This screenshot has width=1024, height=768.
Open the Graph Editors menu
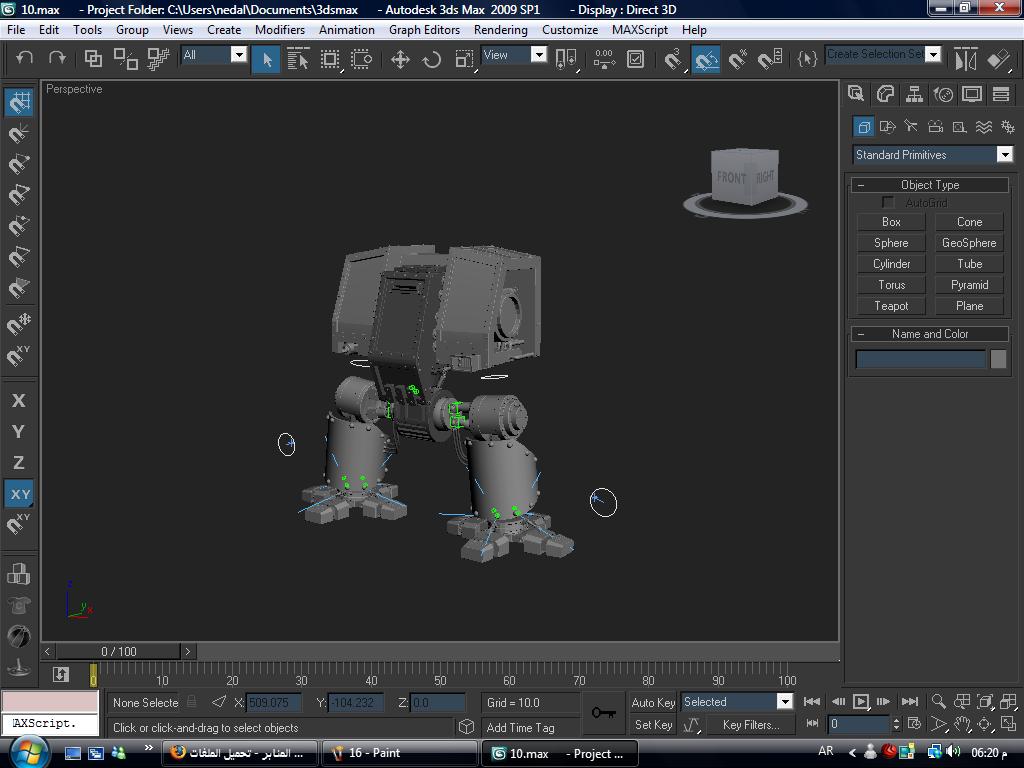coord(424,29)
